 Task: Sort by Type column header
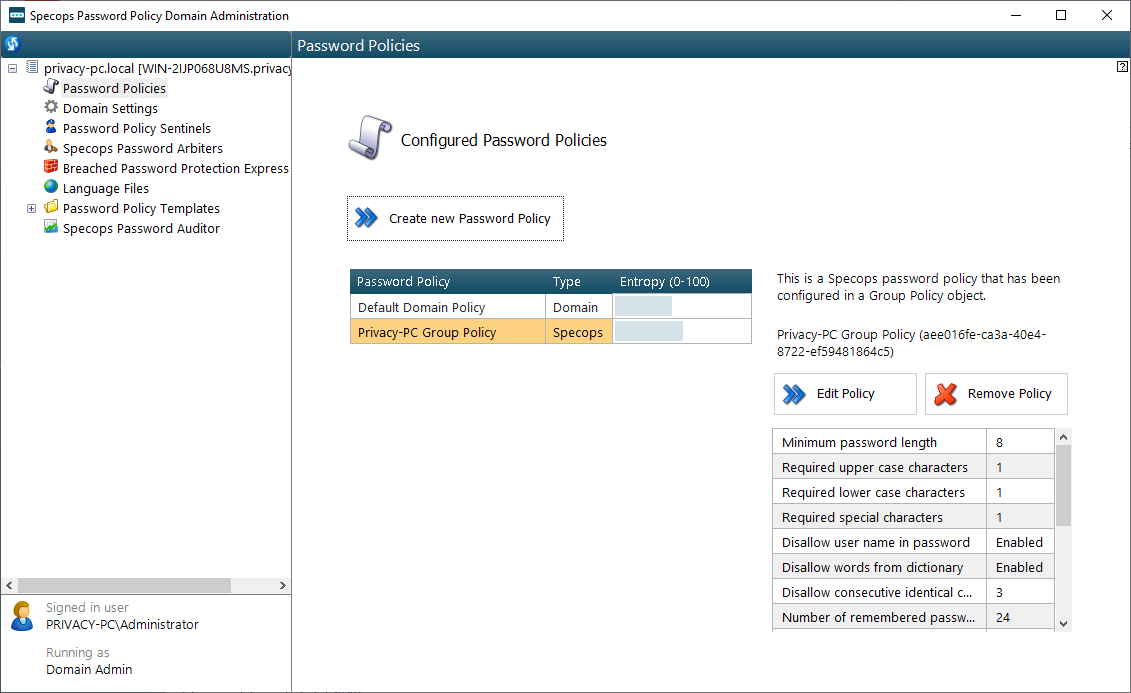pyautogui.click(x=579, y=281)
